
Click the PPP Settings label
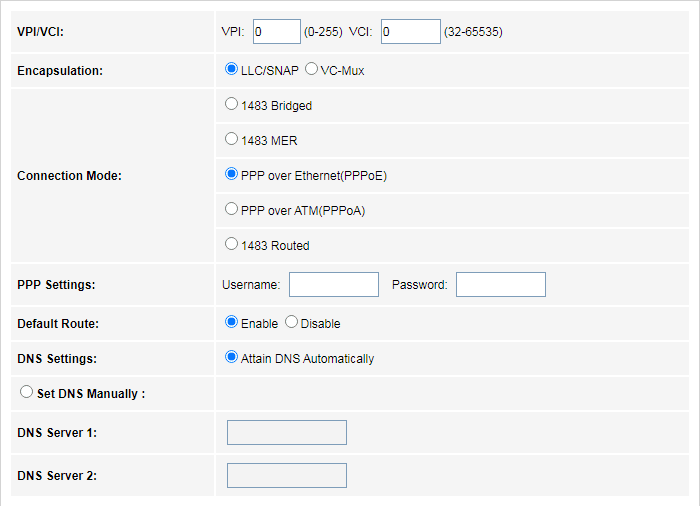(56, 285)
